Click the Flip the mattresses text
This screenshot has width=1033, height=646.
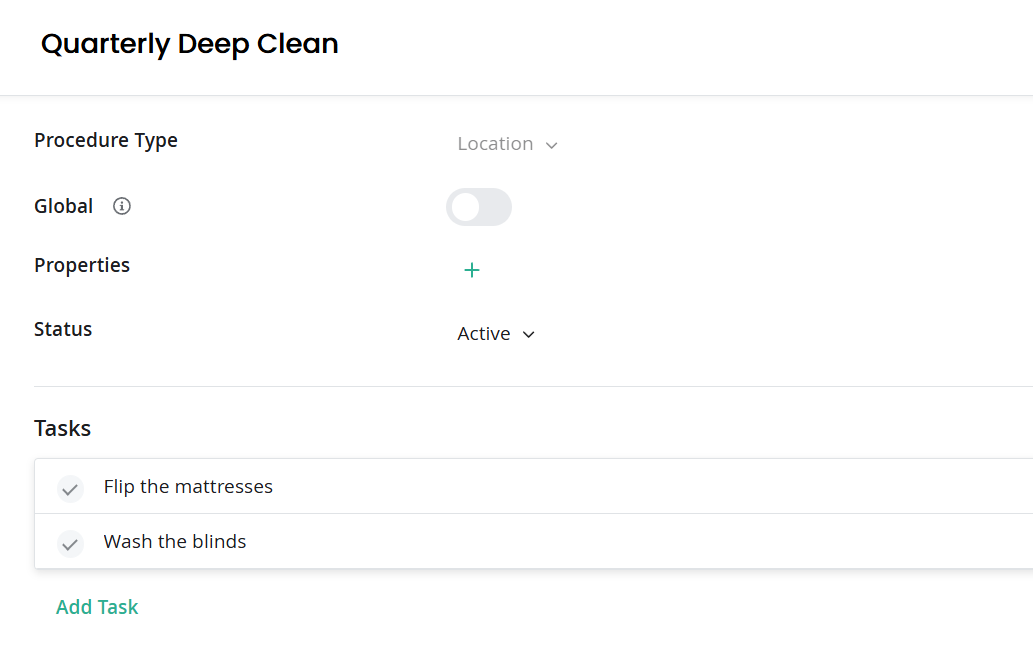(x=188, y=487)
